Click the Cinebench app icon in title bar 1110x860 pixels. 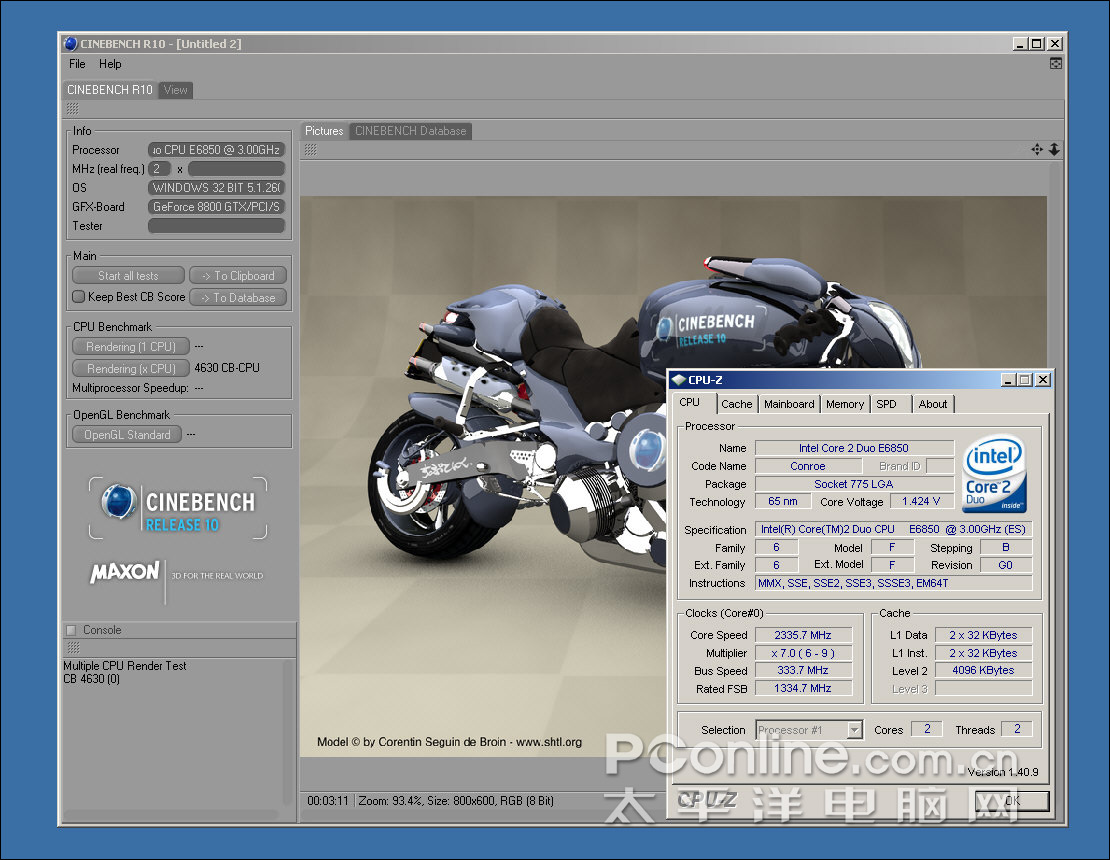[71, 44]
